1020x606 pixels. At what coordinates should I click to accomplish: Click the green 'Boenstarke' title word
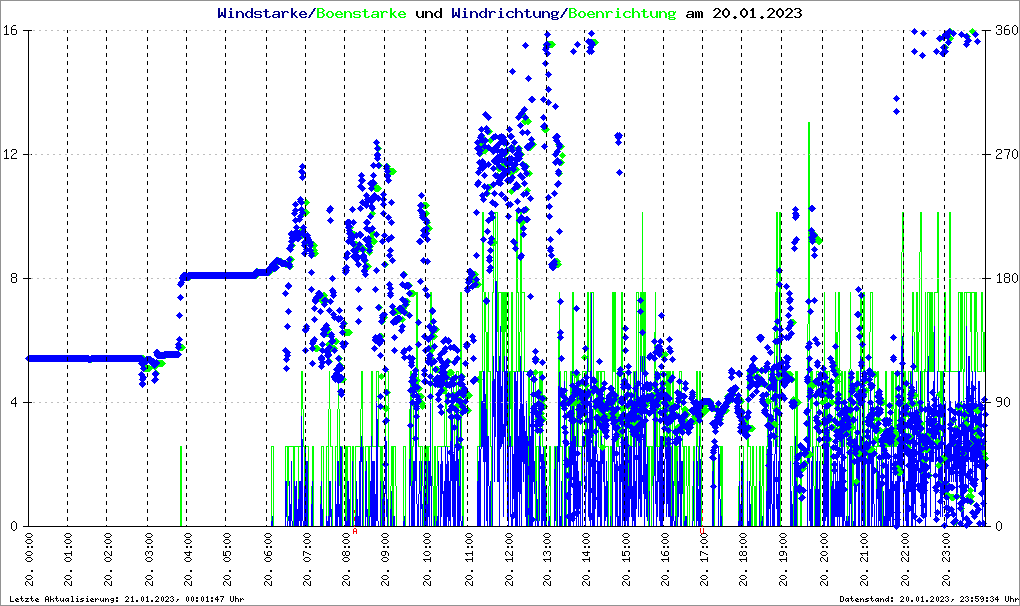[x=361, y=13]
